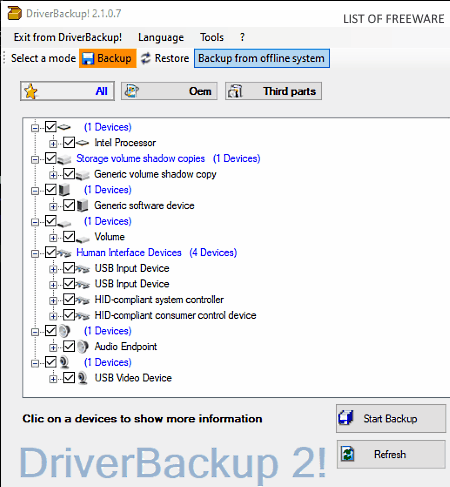The width and height of the screenshot is (450, 487).
Task: Uncheck the Generic volume shadow copy checkbox
Action: [x=69, y=174]
